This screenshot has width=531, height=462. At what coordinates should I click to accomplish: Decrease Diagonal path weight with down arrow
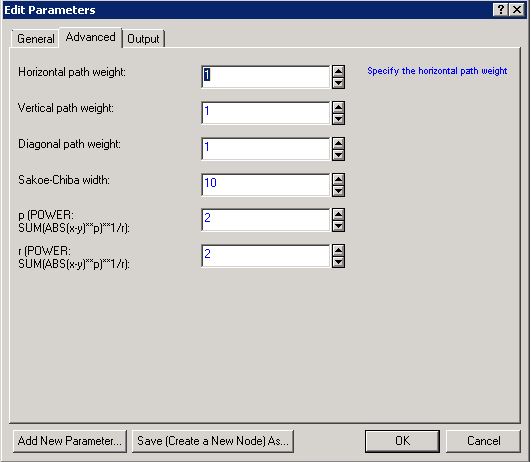tap(338, 155)
